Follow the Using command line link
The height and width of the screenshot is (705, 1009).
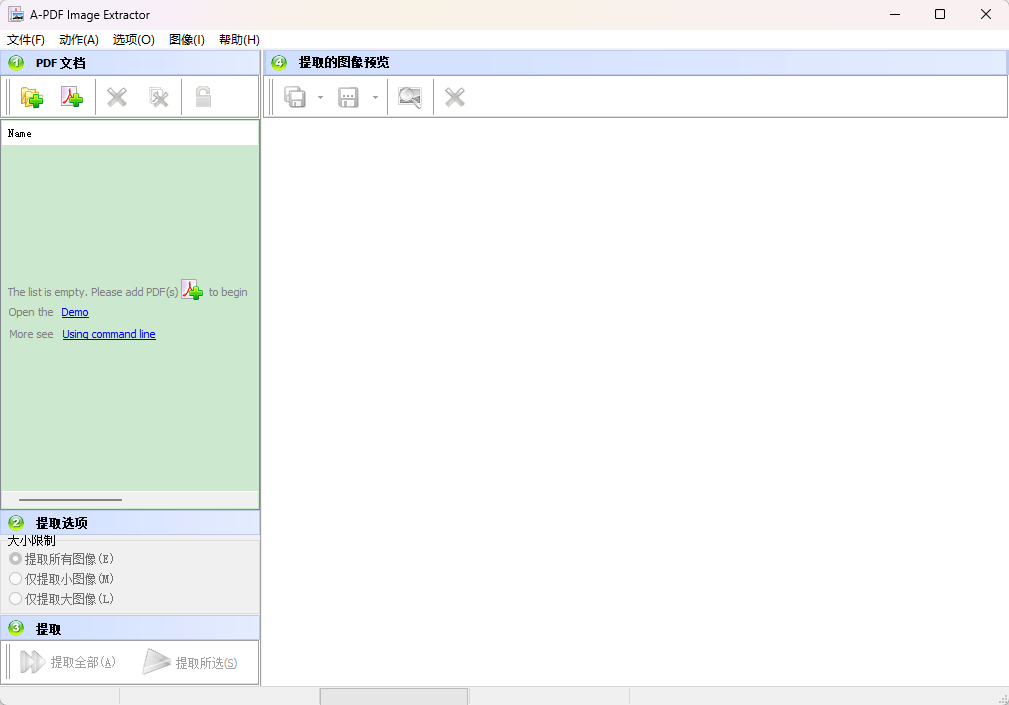click(x=109, y=334)
